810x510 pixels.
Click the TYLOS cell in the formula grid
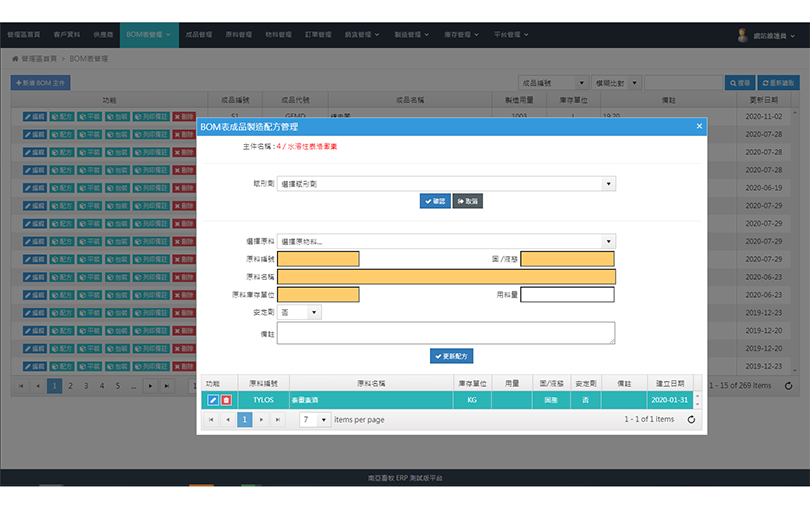tap(263, 400)
